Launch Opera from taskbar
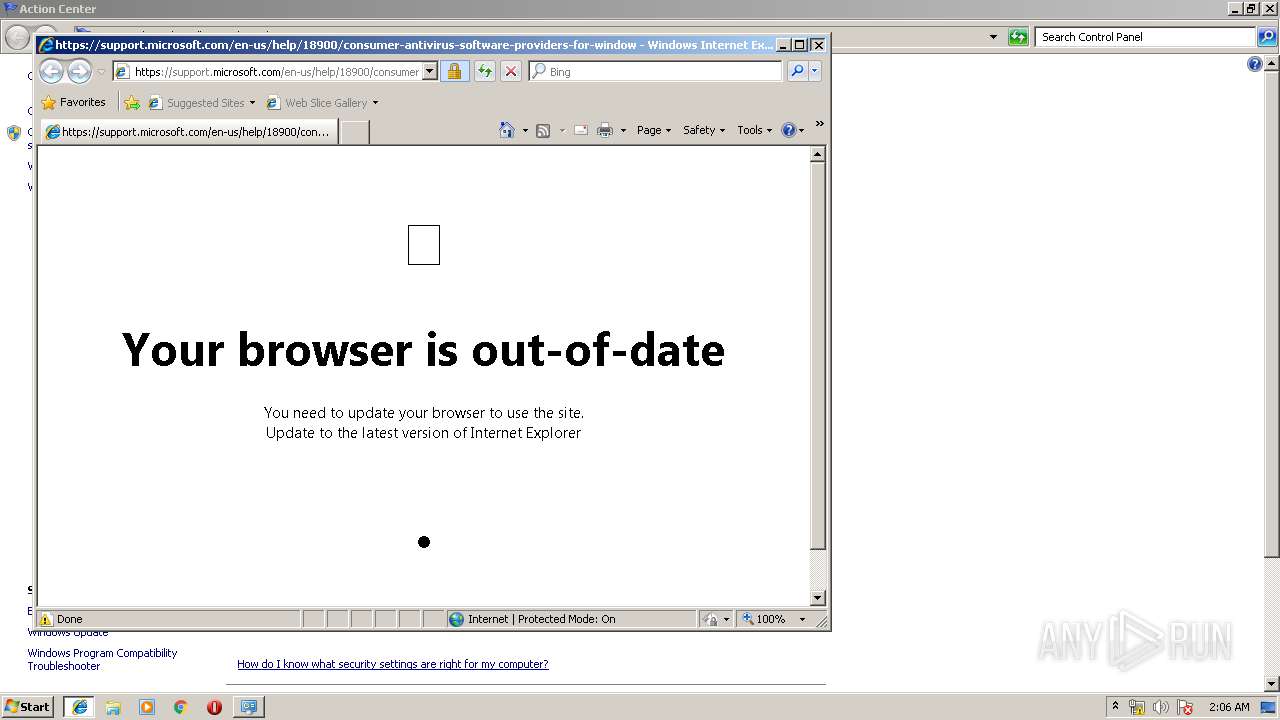 [x=214, y=707]
